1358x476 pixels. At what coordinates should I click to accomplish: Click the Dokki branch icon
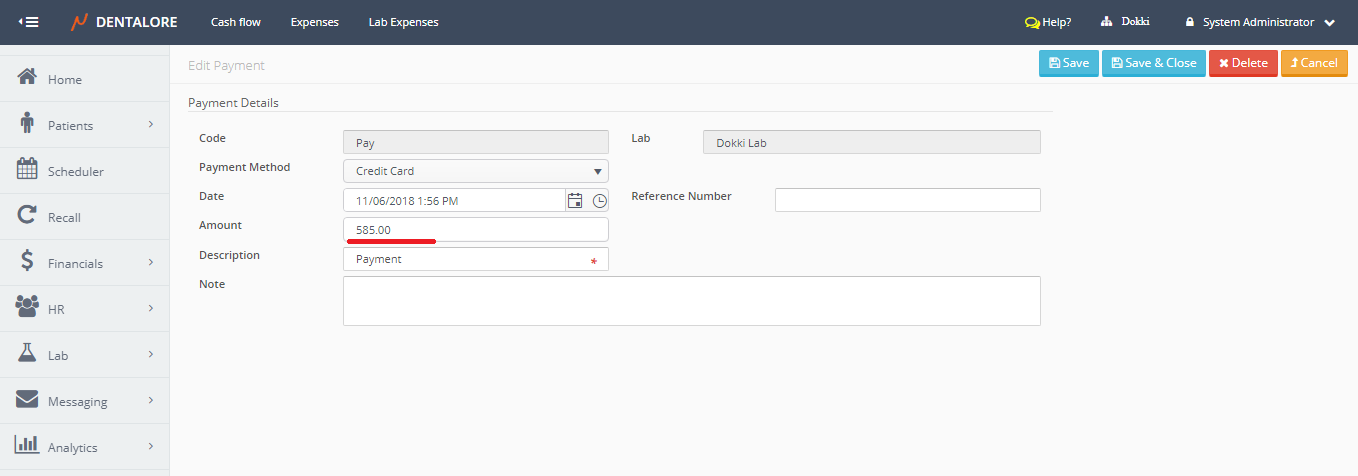1107,22
